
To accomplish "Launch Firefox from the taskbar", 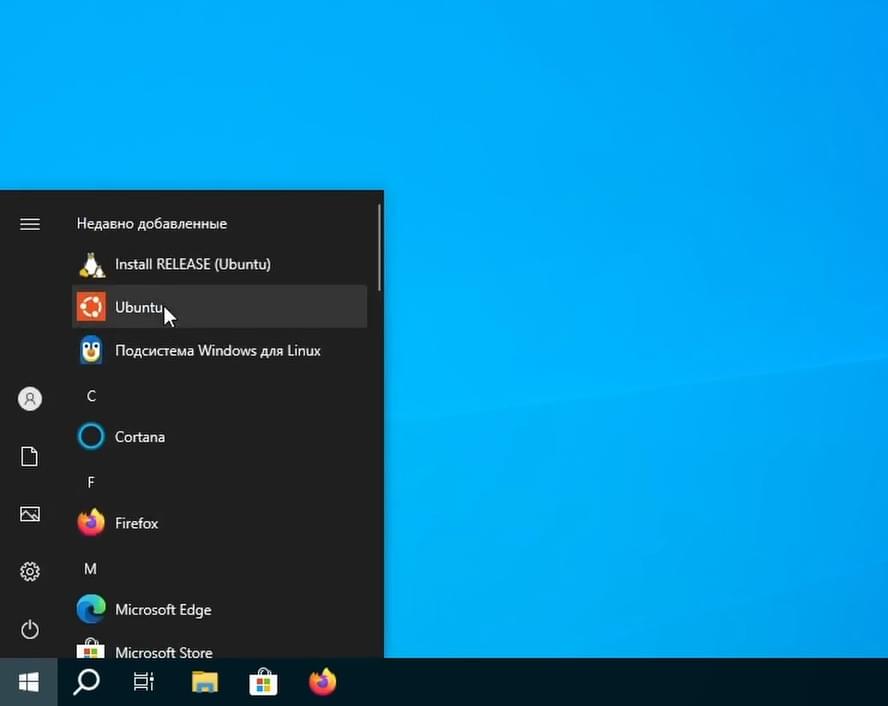I will tap(322, 682).
